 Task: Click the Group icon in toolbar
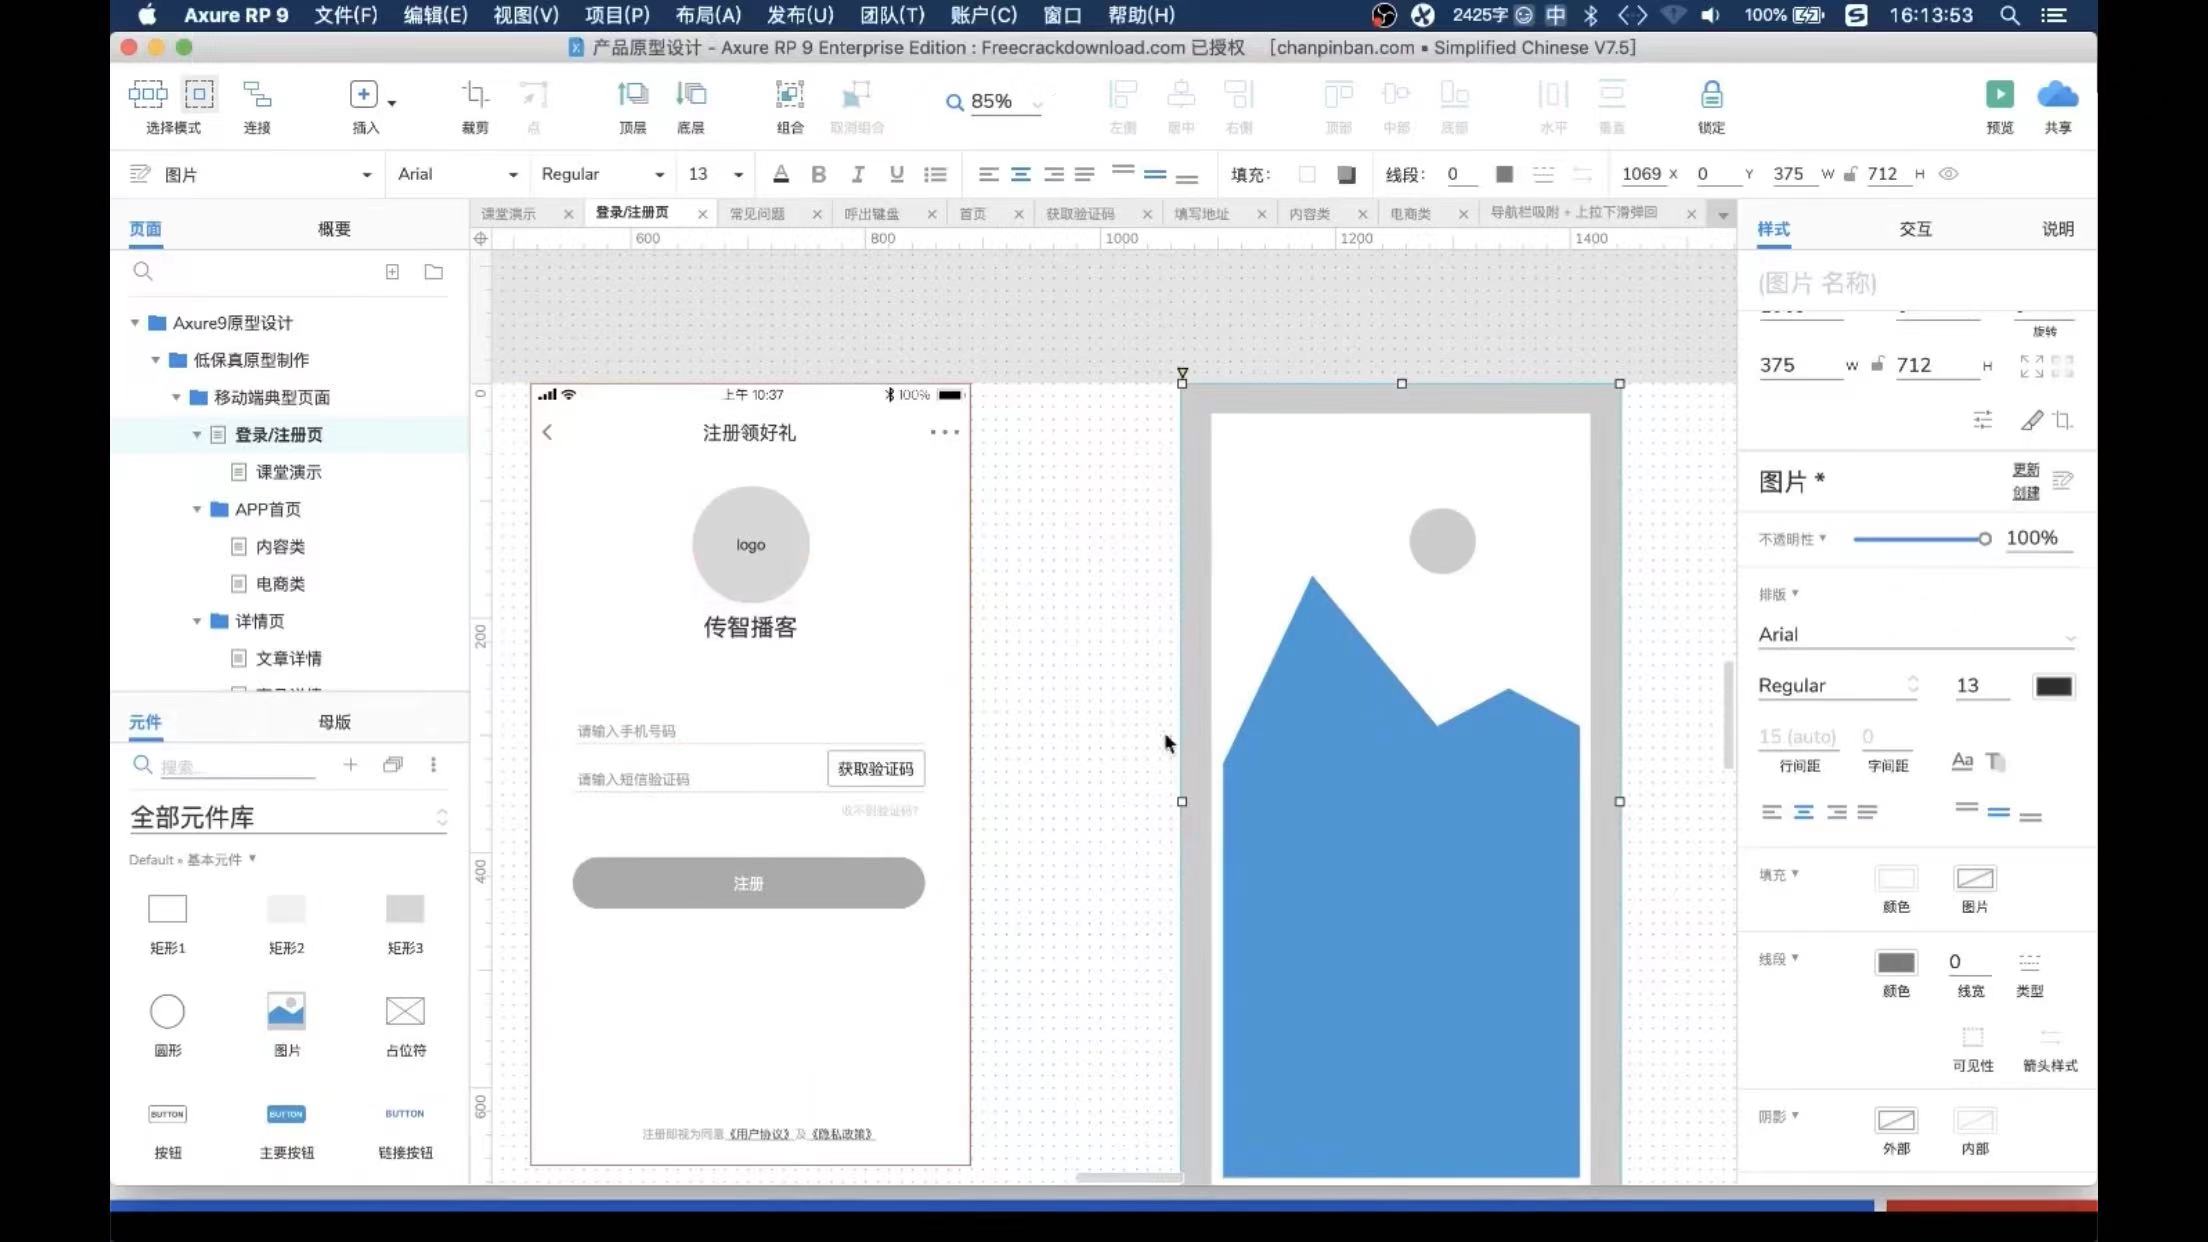(789, 95)
